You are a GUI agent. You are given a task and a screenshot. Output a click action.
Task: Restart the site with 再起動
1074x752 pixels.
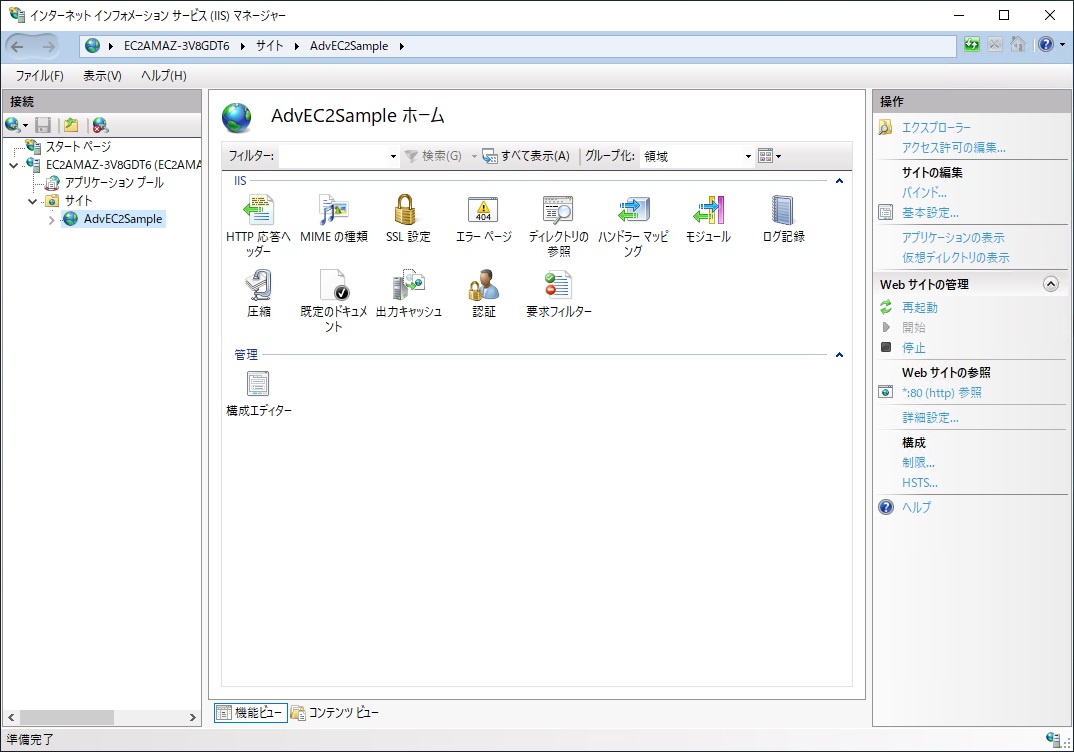coord(919,308)
